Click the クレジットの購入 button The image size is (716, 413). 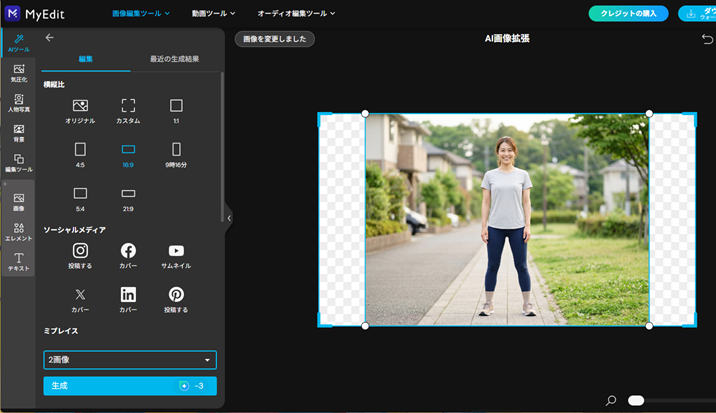[628, 14]
